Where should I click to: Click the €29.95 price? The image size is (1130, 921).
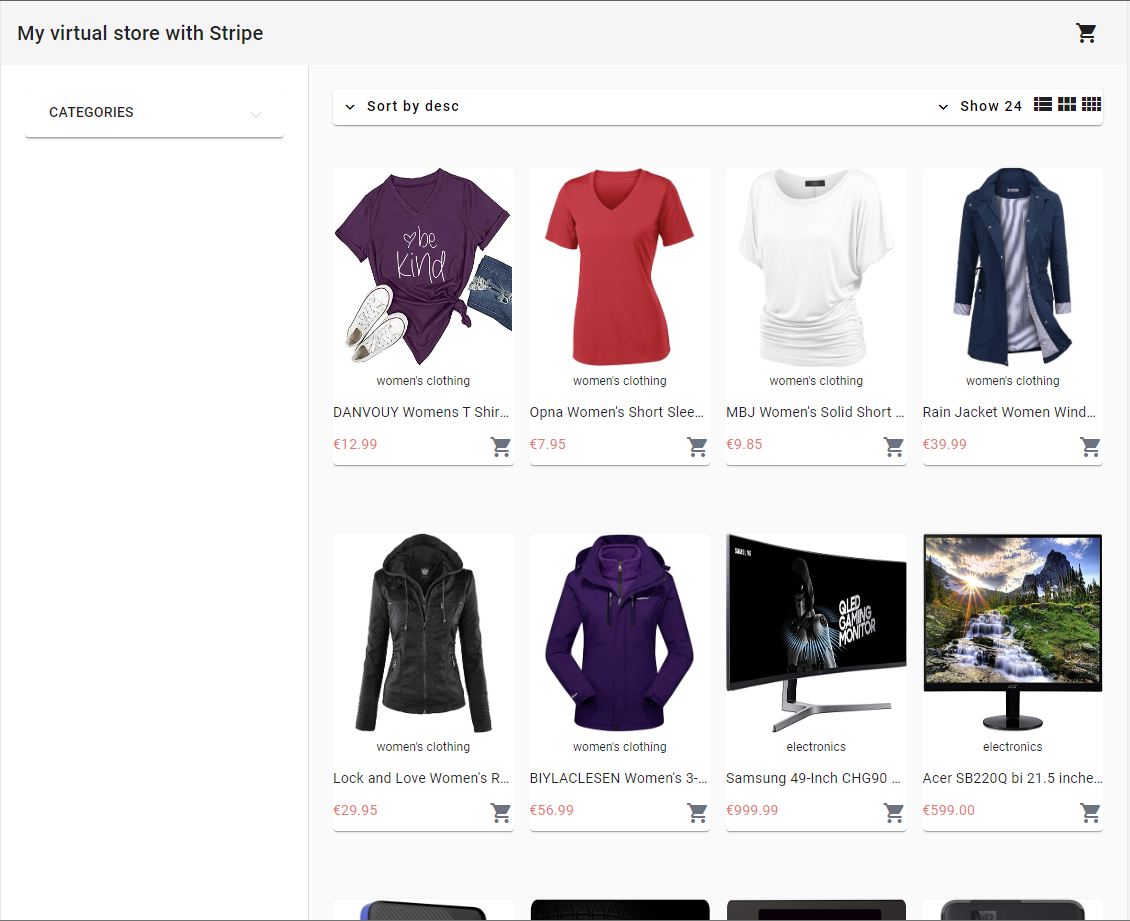355,810
